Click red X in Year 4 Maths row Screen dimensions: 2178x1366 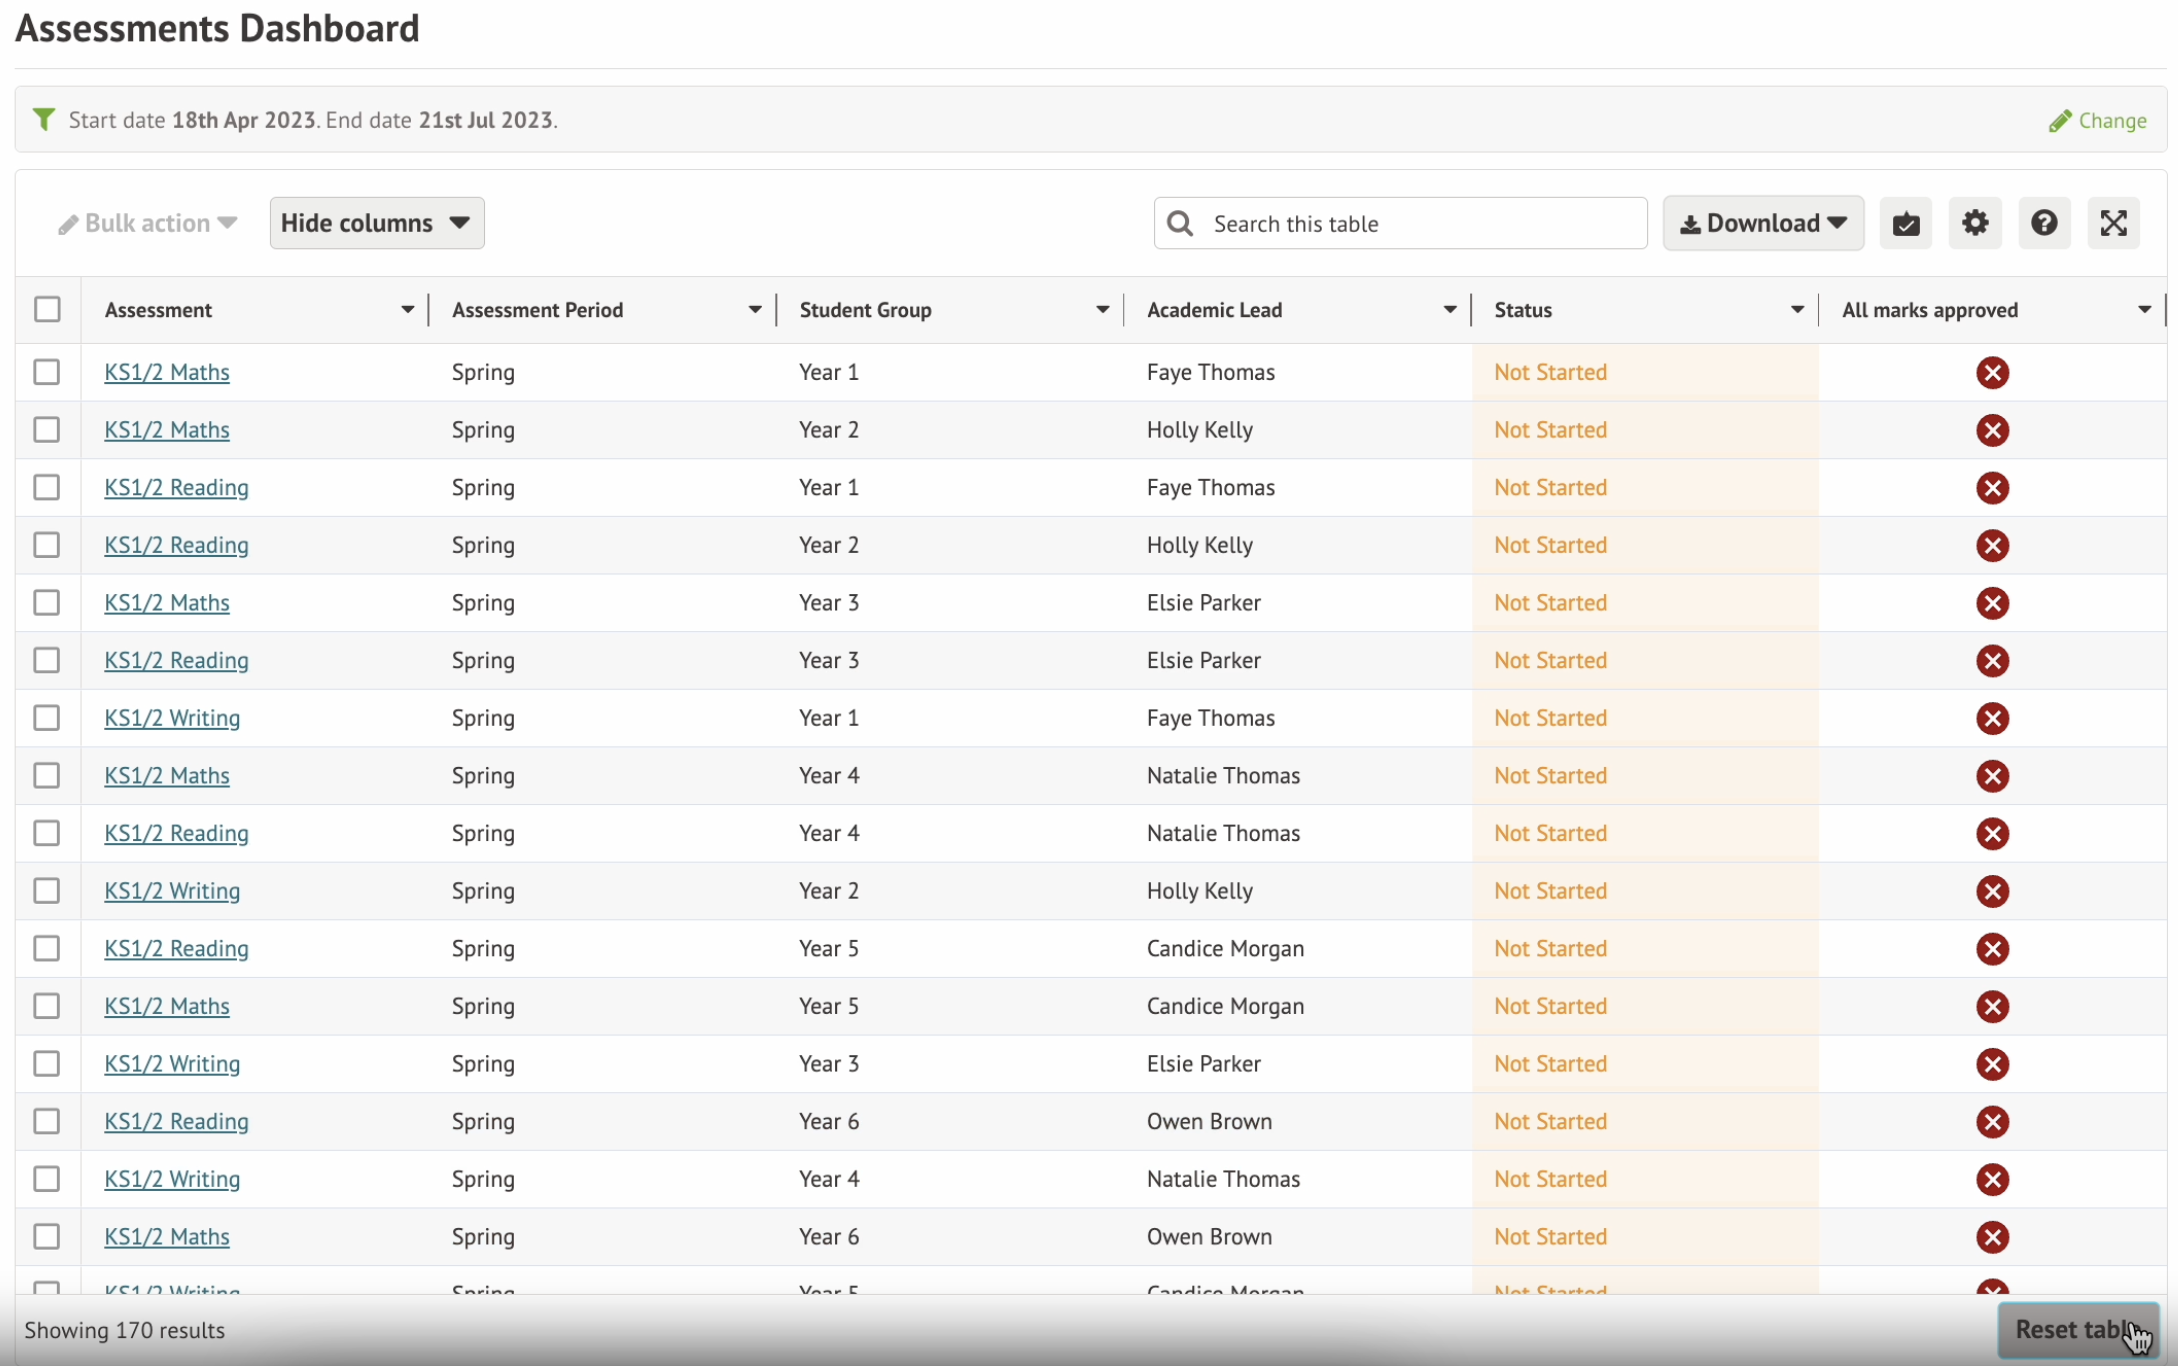point(1992,776)
